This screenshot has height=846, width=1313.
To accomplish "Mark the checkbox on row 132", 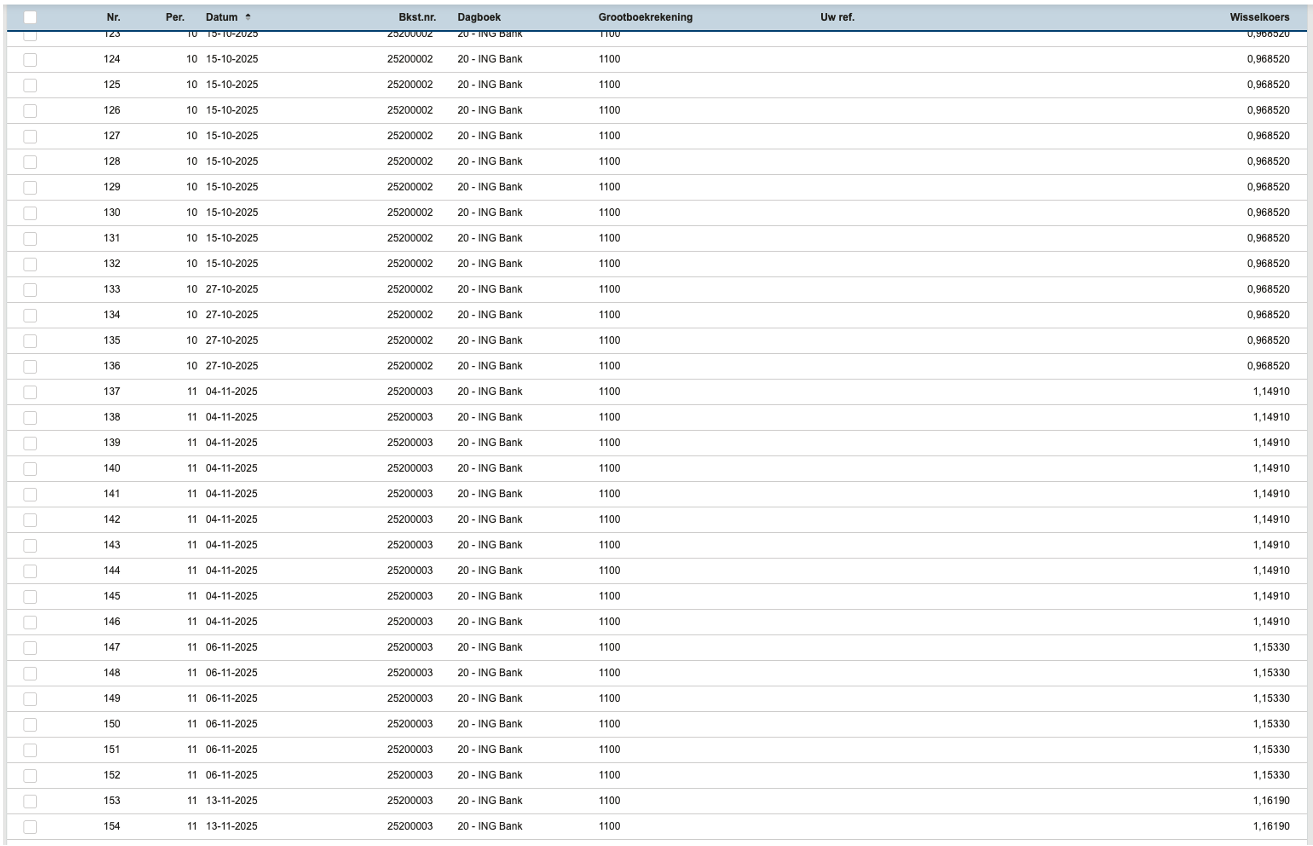I will pos(30,263).
